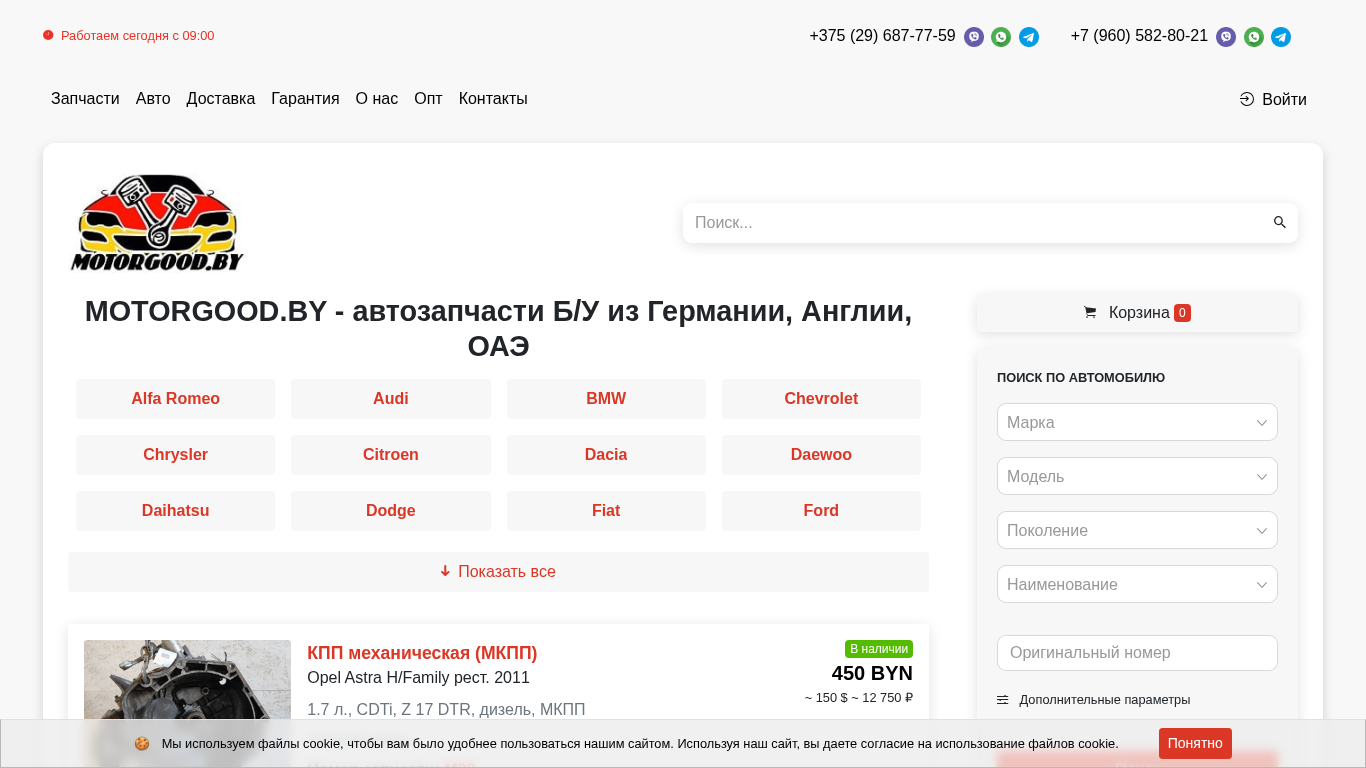Select the Daihatsu brand button
Image resolution: width=1366 pixels, height=768 pixels.
[x=175, y=511]
